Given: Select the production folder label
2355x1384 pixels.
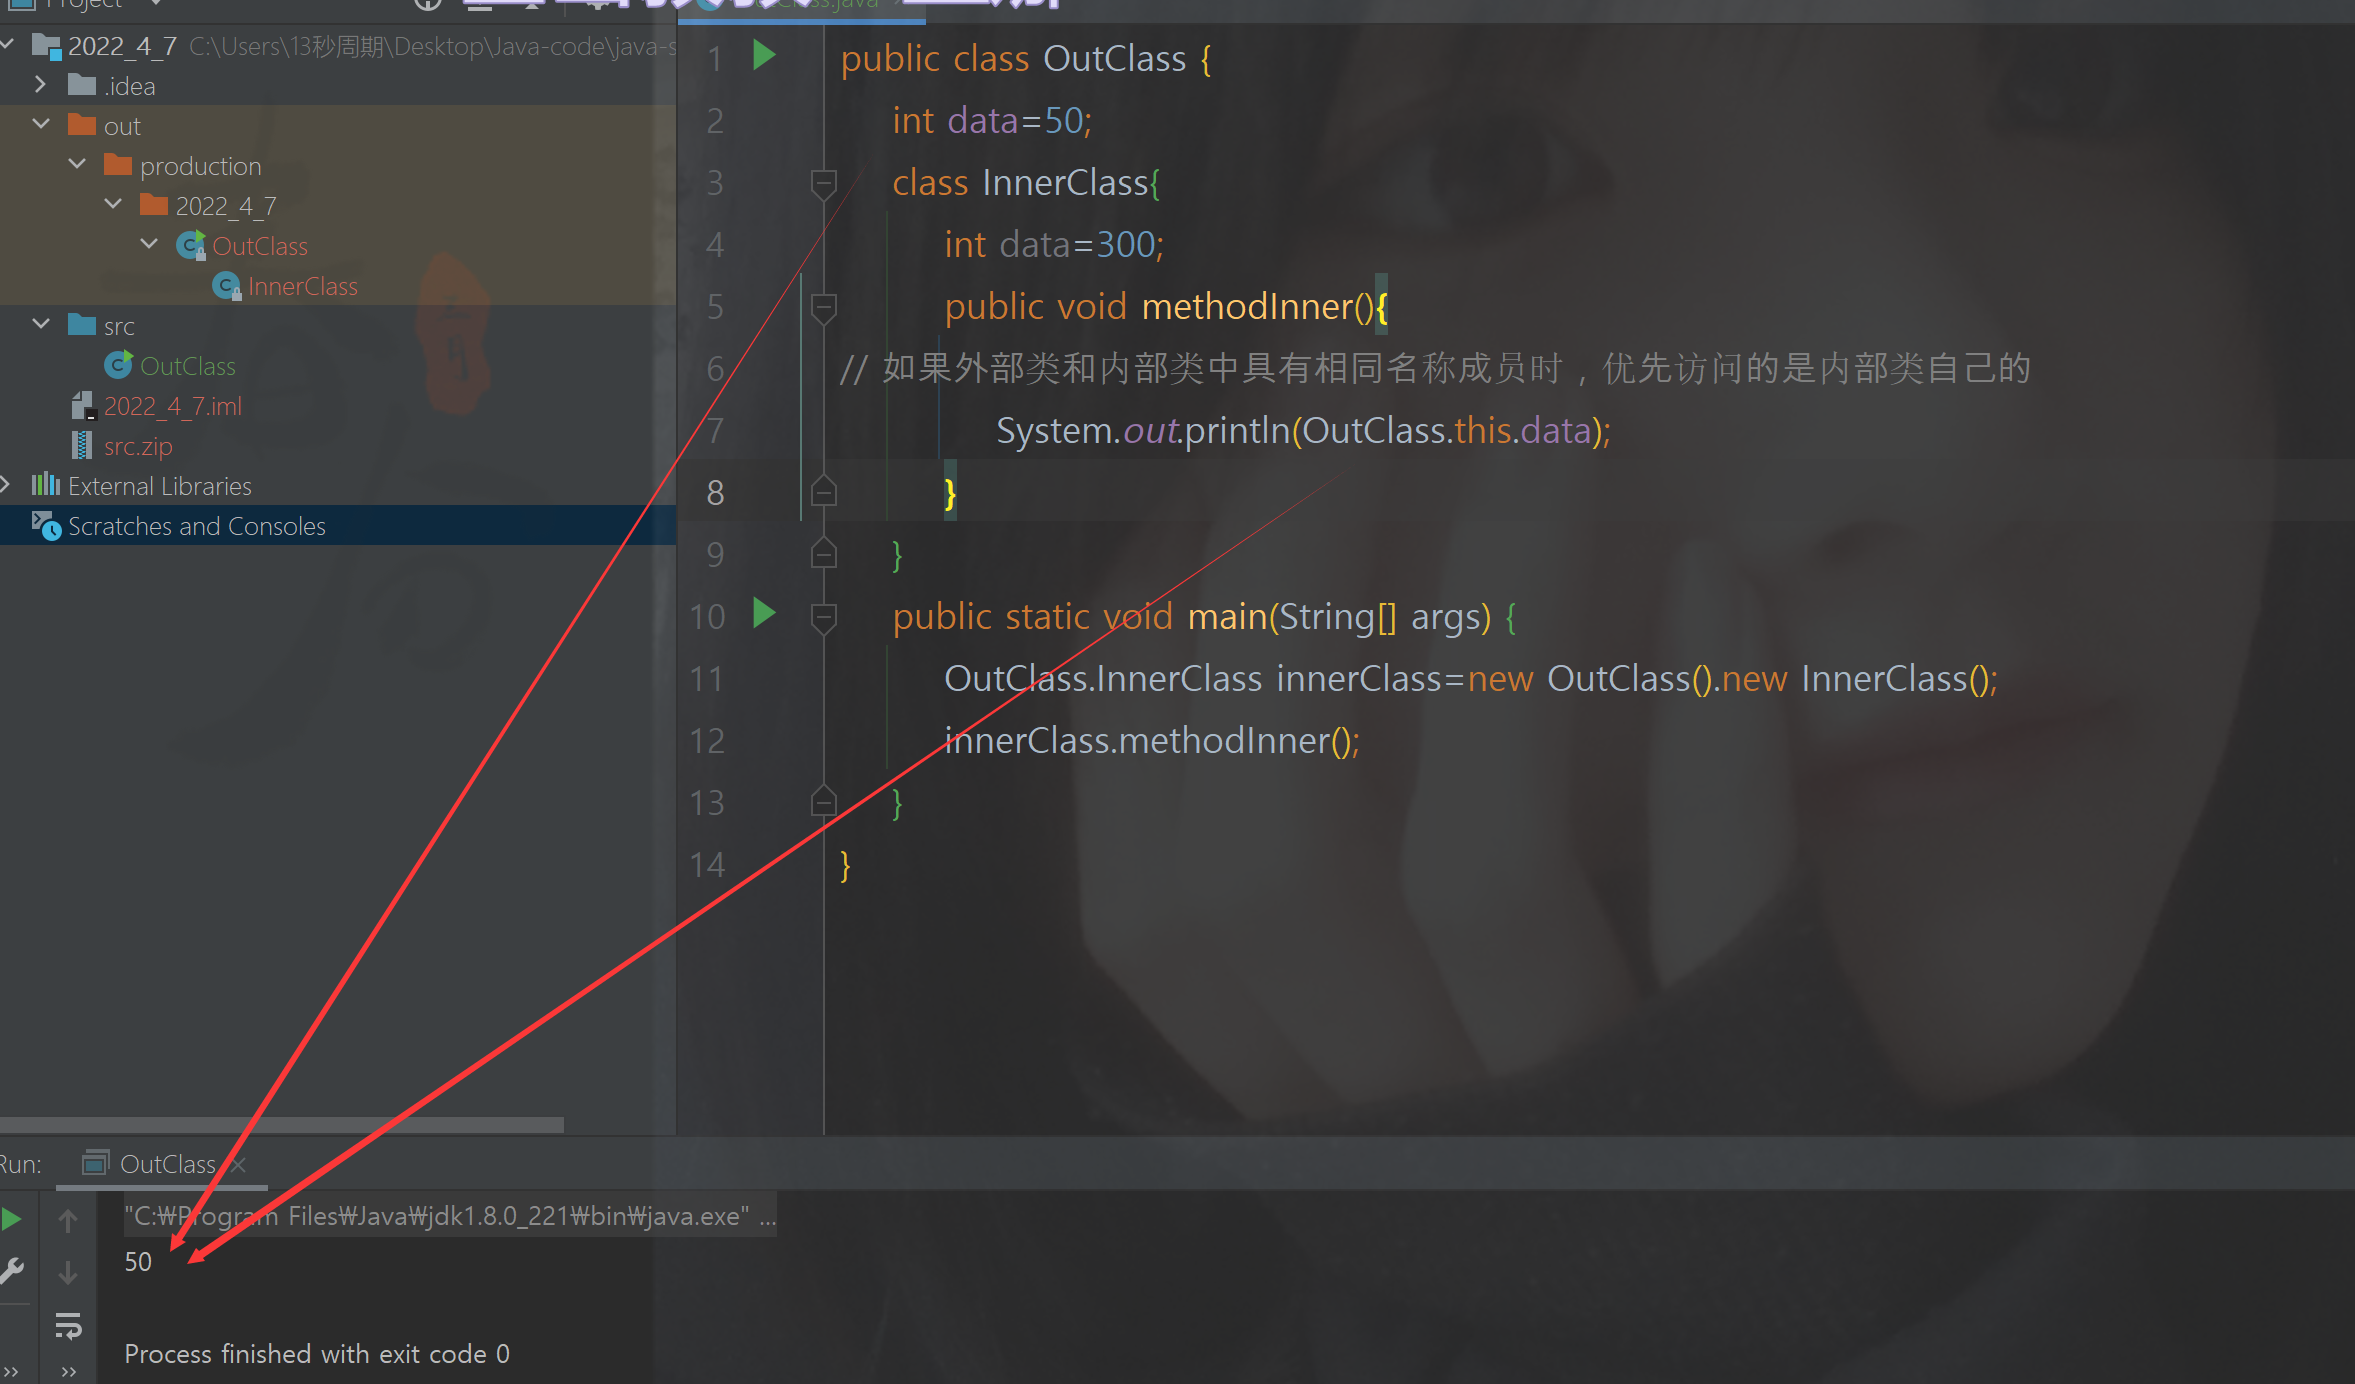Looking at the screenshot, I should (x=200, y=166).
